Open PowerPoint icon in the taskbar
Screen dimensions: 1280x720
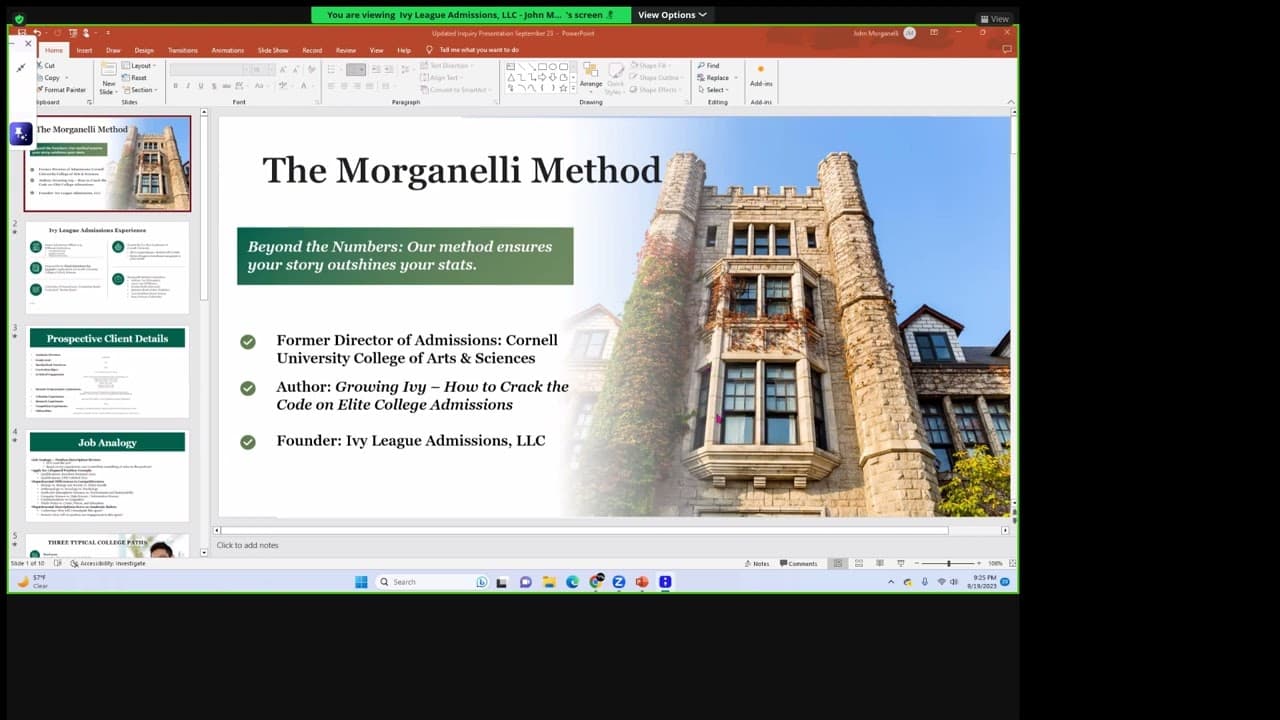(x=642, y=582)
